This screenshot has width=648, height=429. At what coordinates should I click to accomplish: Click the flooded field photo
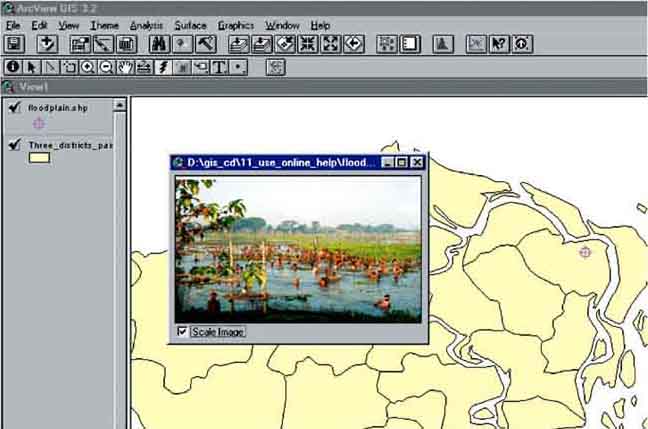tap(298, 249)
